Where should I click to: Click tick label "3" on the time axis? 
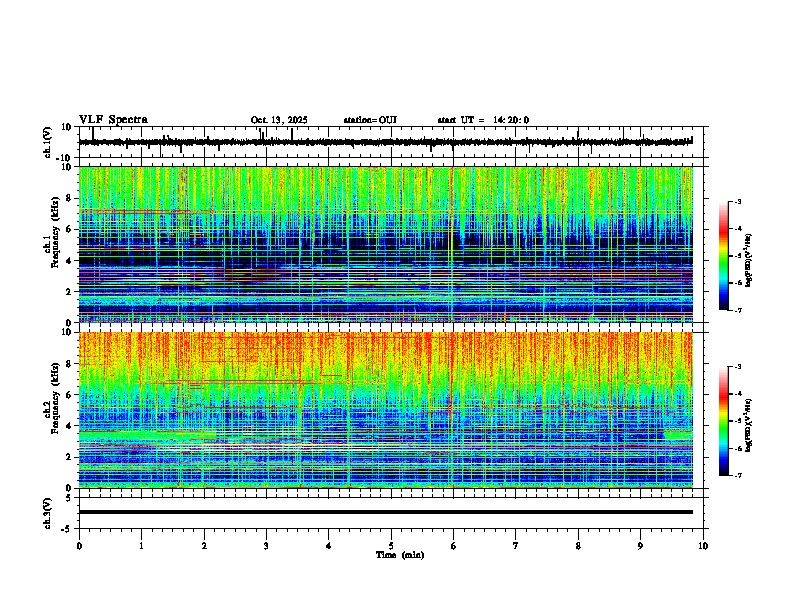[266, 546]
